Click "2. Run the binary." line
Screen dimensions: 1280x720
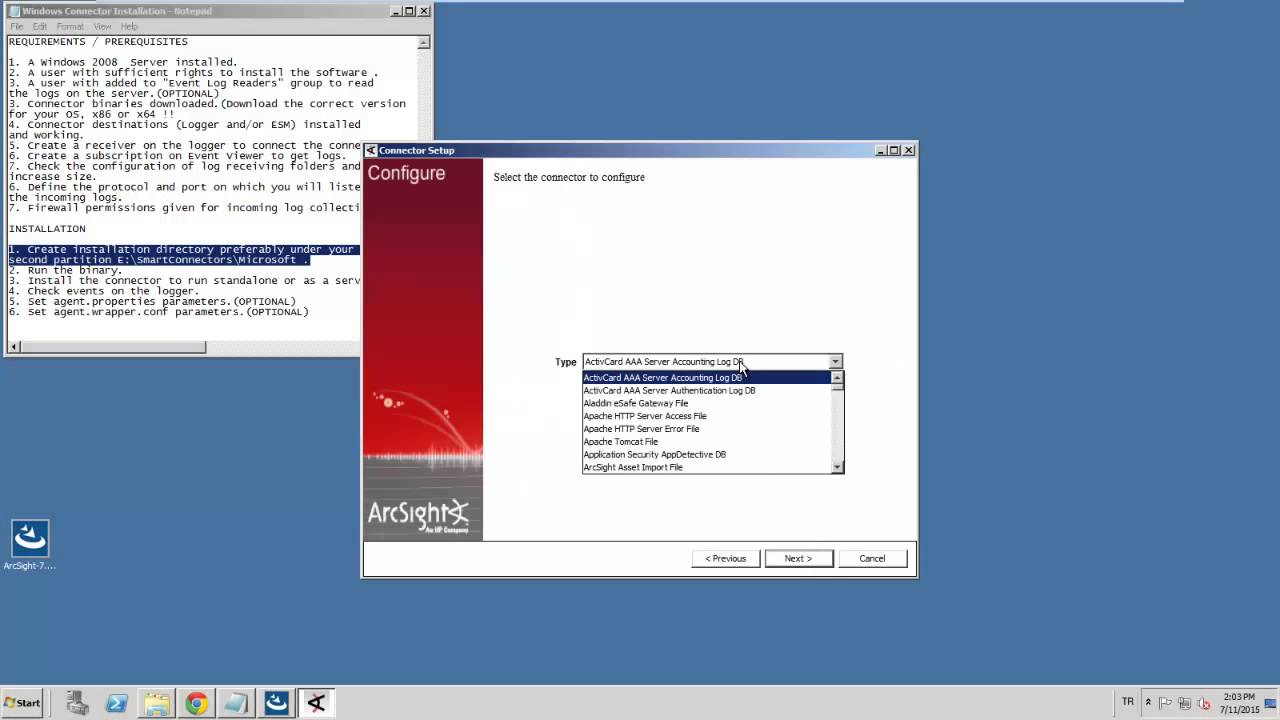pyautogui.click(x=65, y=270)
